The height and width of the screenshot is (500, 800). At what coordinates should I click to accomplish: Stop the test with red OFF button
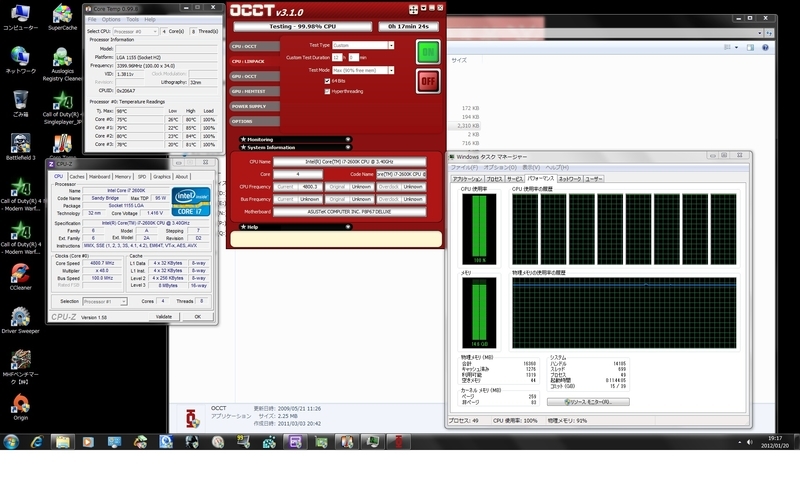click(428, 81)
